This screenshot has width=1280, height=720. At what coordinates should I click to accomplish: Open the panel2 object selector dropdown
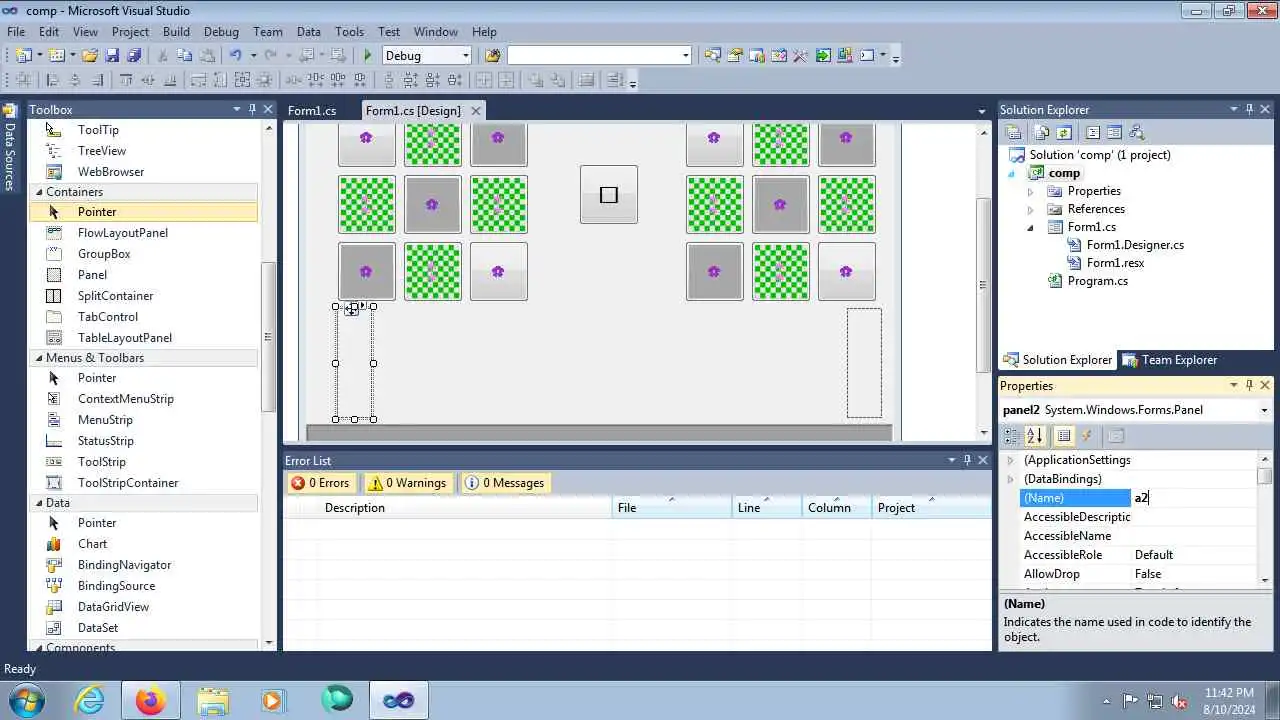(x=1264, y=410)
